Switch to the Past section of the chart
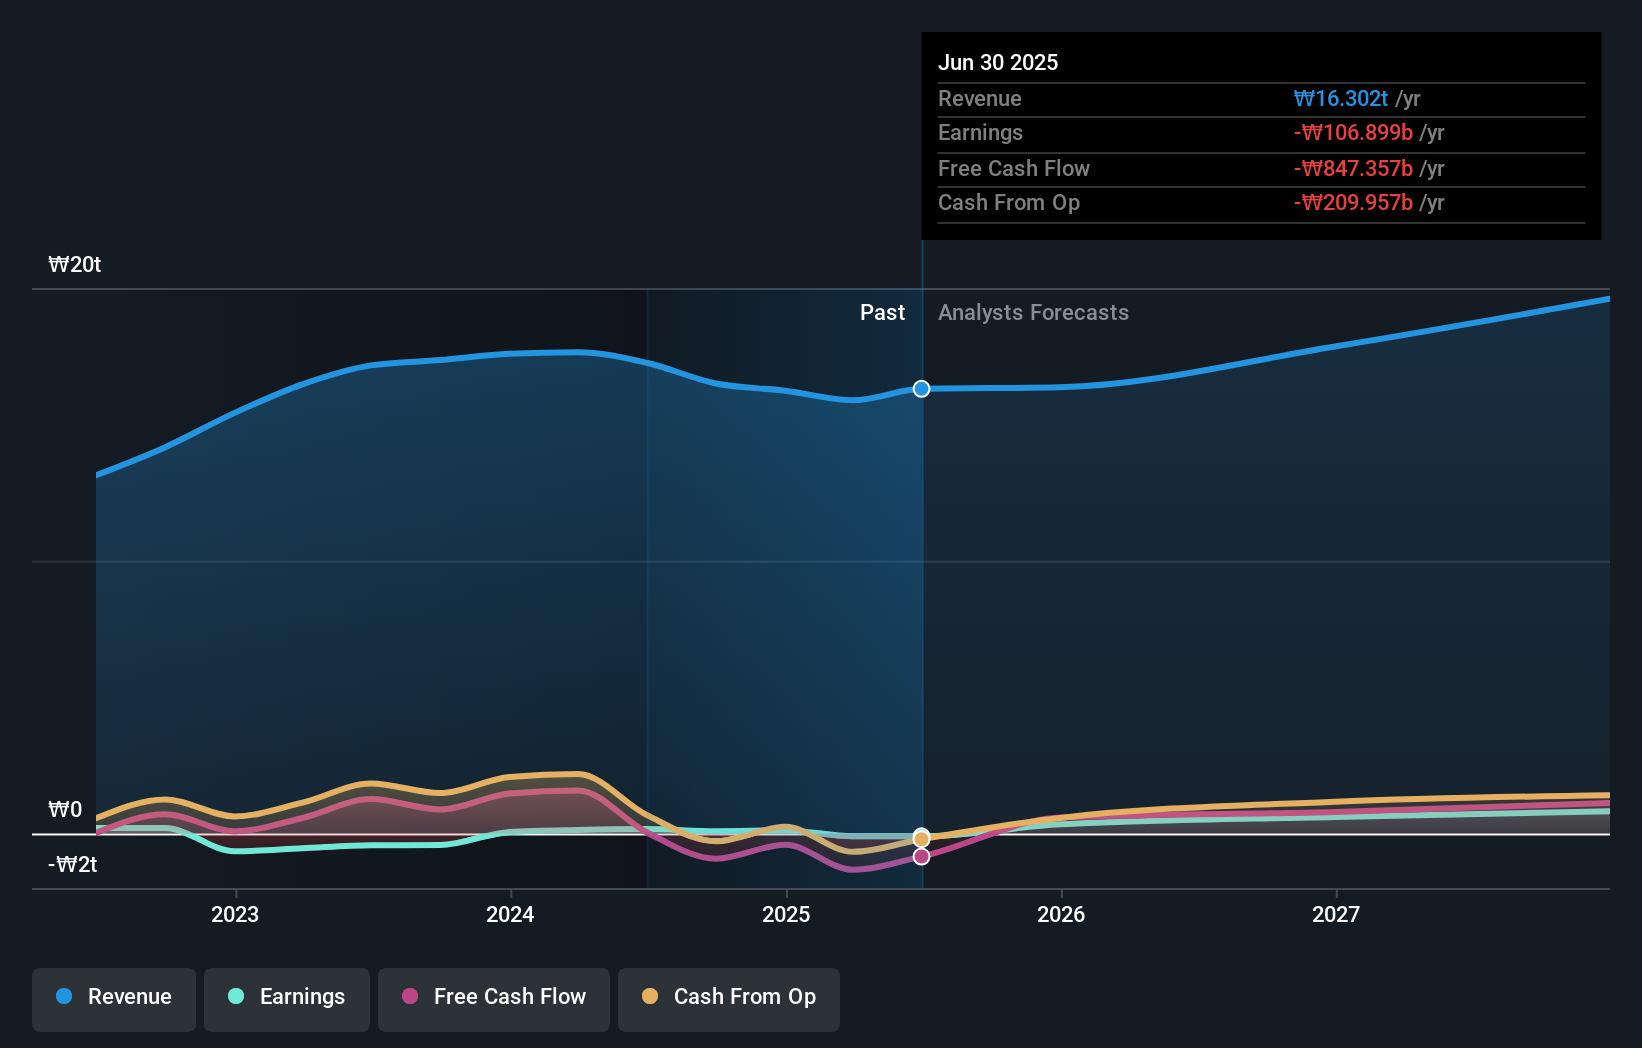The image size is (1642, 1048). (x=882, y=312)
